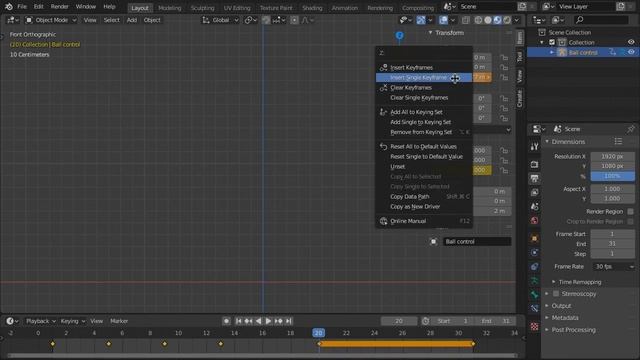Choose Insert Keyframes from context menu
The image size is (640, 360).
pos(424,67)
